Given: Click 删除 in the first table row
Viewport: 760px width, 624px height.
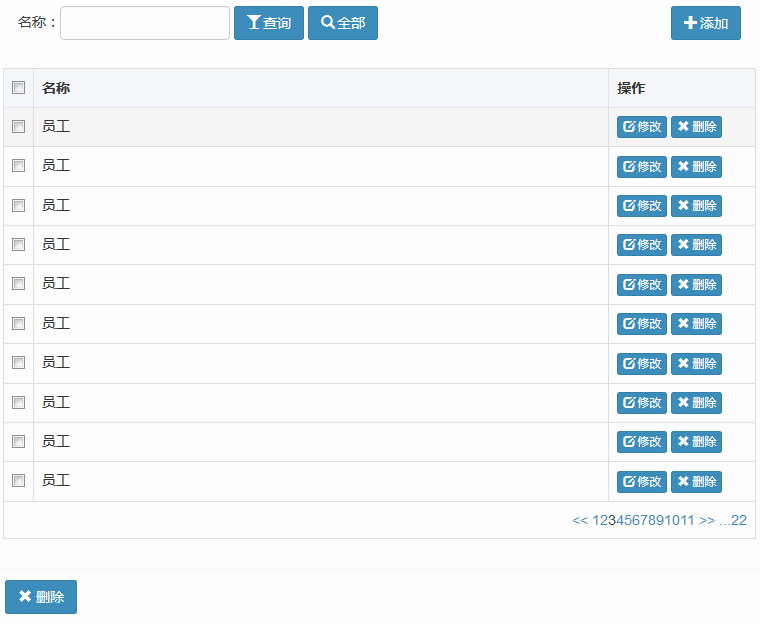Looking at the screenshot, I should pos(696,127).
